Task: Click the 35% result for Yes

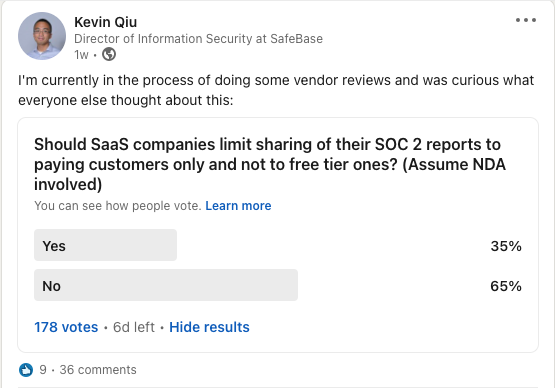Action: point(506,246)
